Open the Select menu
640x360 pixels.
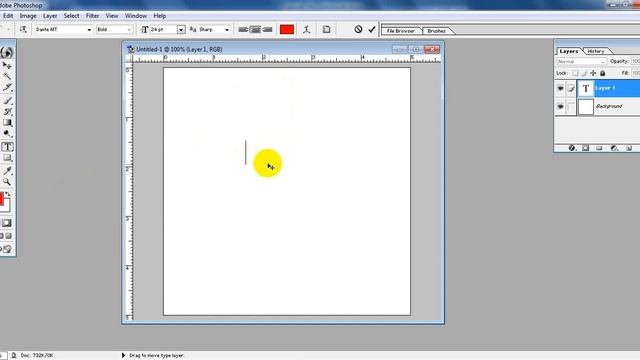71,16
